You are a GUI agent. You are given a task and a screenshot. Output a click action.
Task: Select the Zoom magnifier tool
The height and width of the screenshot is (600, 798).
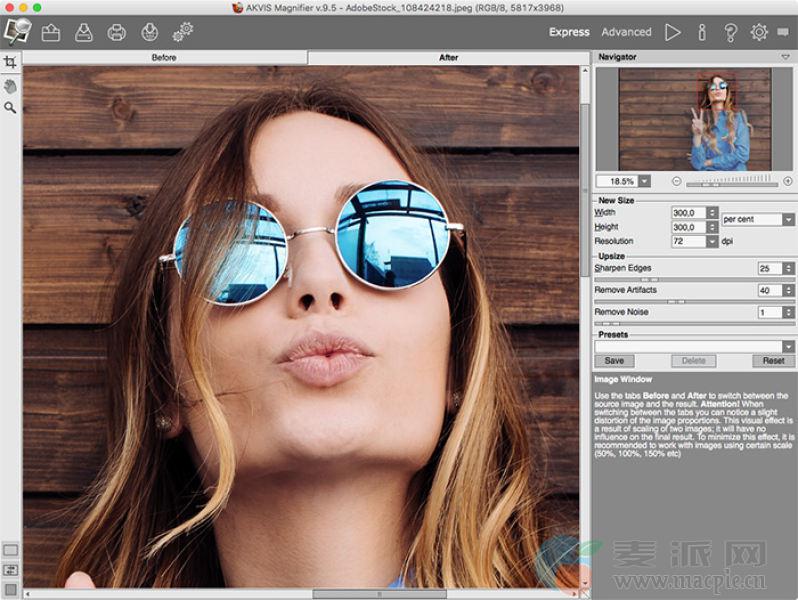coord(10,107)
